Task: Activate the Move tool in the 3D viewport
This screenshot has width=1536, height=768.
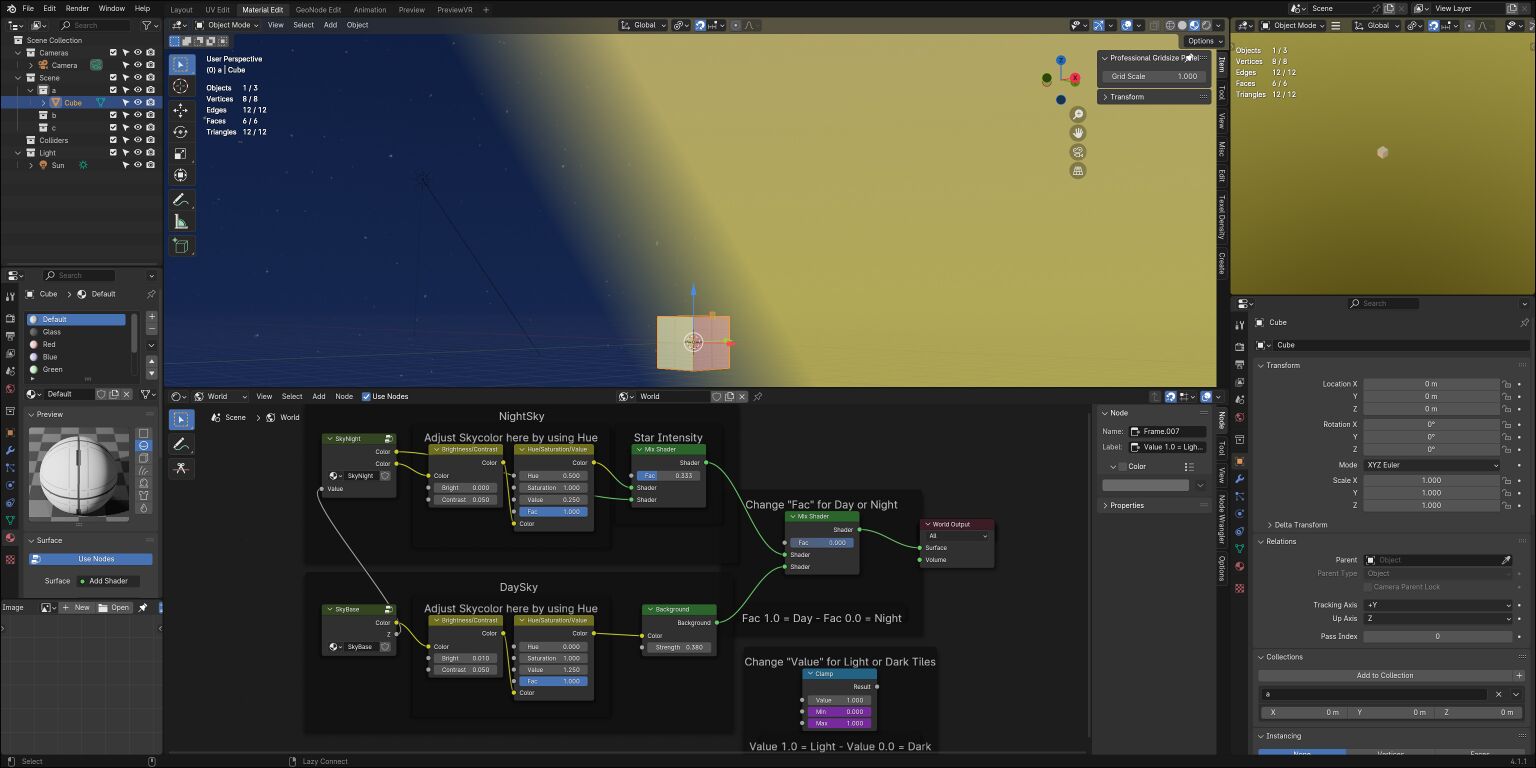Action: [181, 110]
